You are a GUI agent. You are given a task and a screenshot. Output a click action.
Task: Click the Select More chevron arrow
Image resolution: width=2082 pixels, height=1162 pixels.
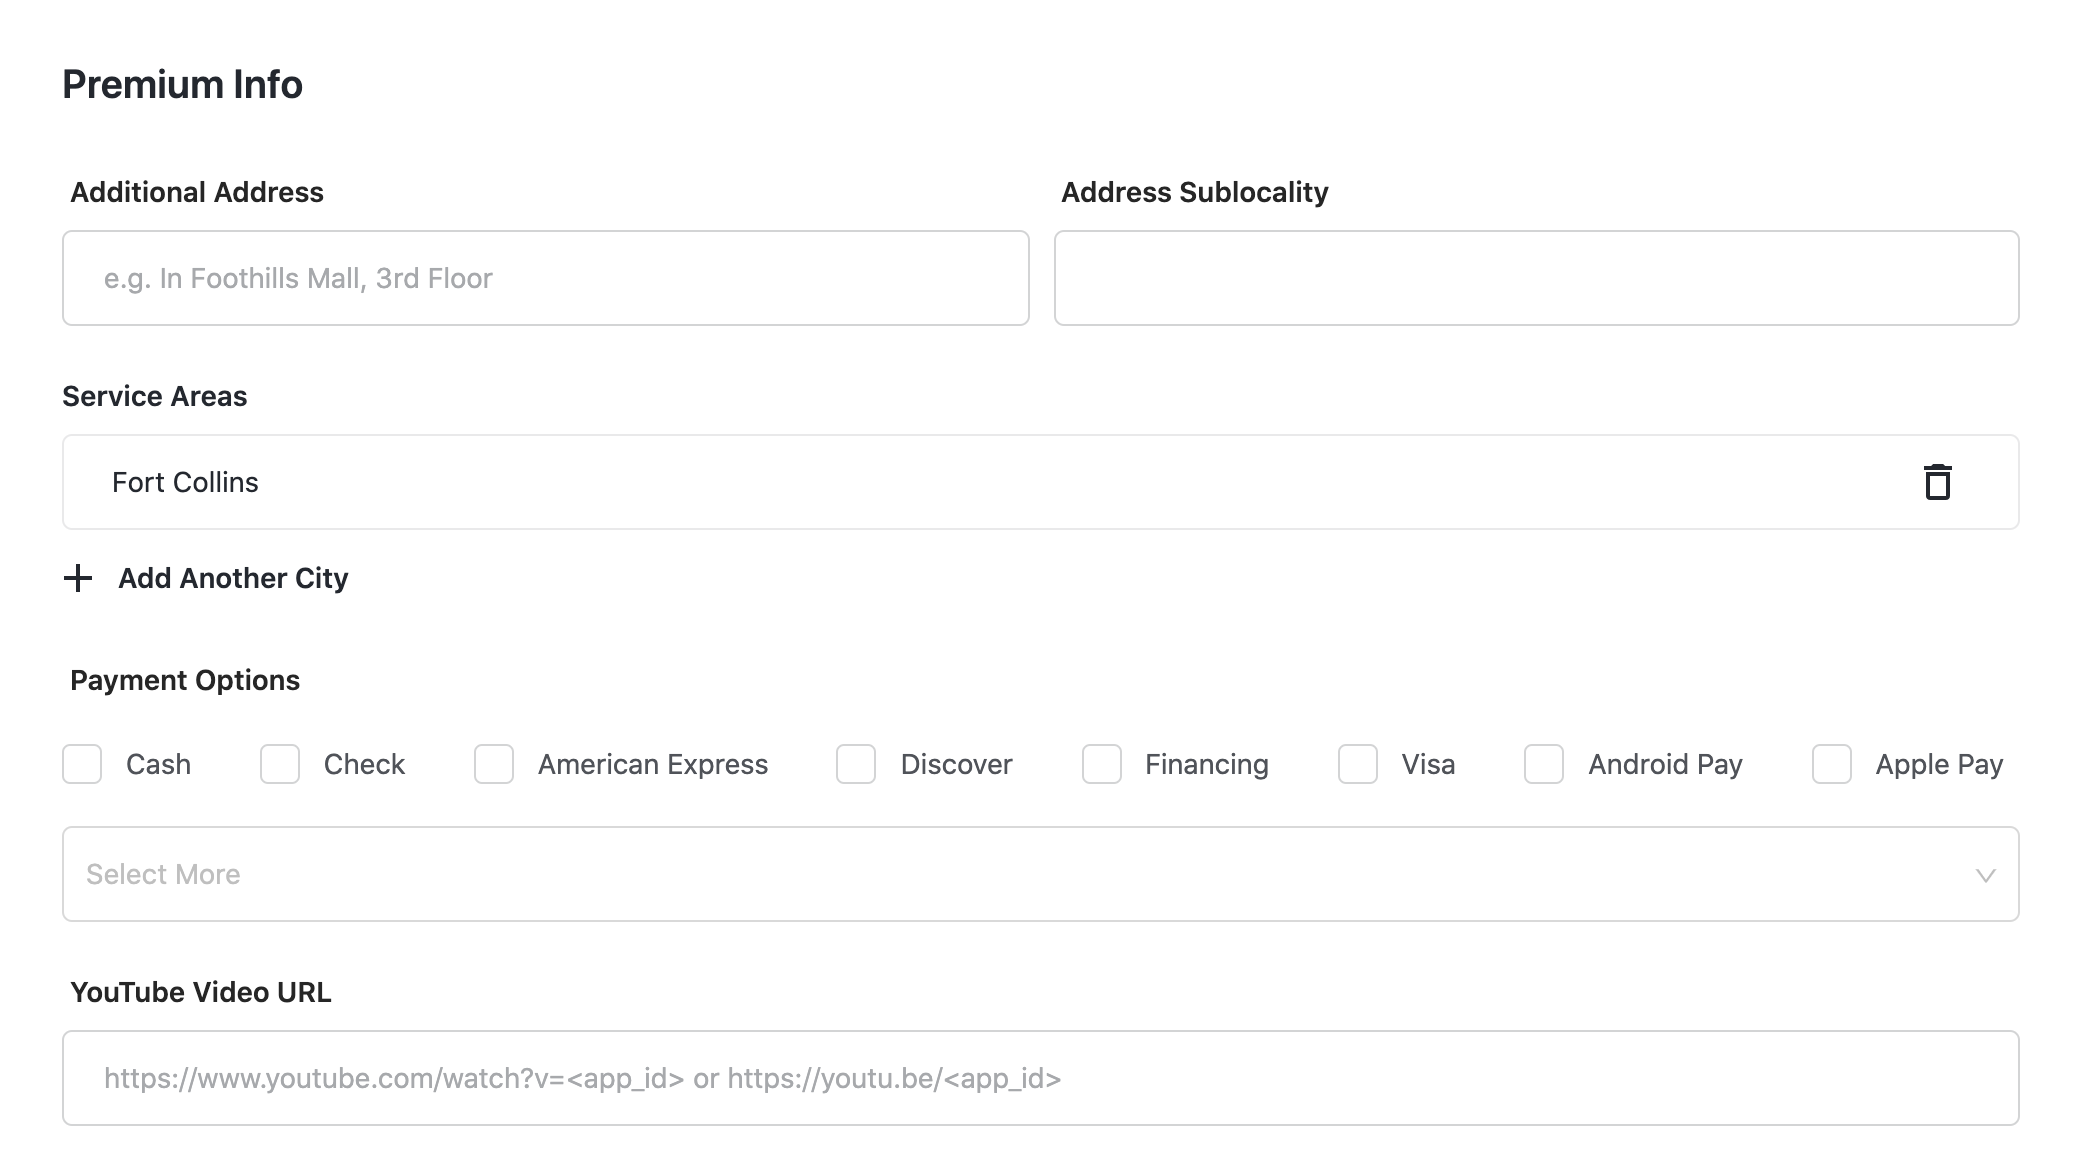click(x=1985, y=875)
